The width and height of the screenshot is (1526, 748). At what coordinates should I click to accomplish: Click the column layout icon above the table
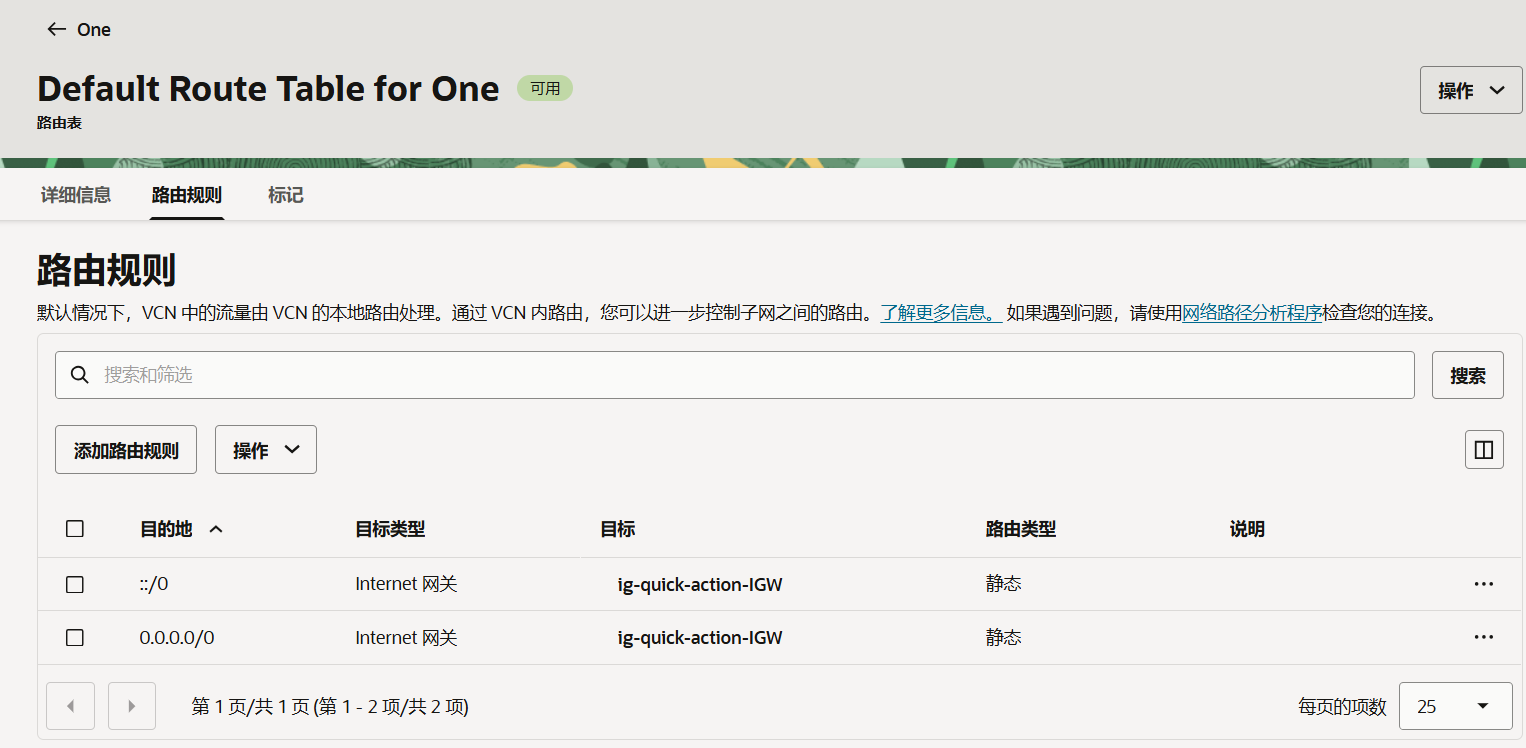1484,450
